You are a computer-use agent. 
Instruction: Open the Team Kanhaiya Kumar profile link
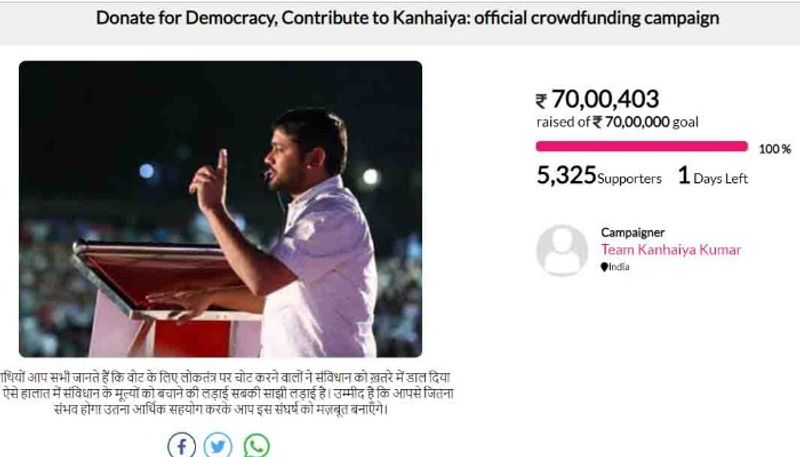671,250
